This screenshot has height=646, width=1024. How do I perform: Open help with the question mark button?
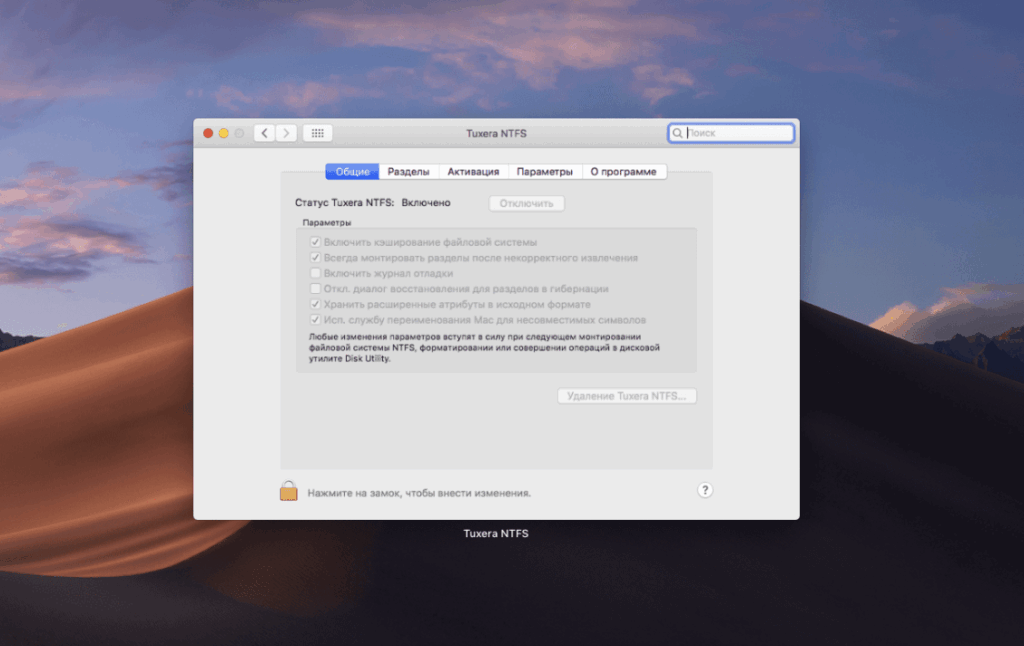pos(705,491)
